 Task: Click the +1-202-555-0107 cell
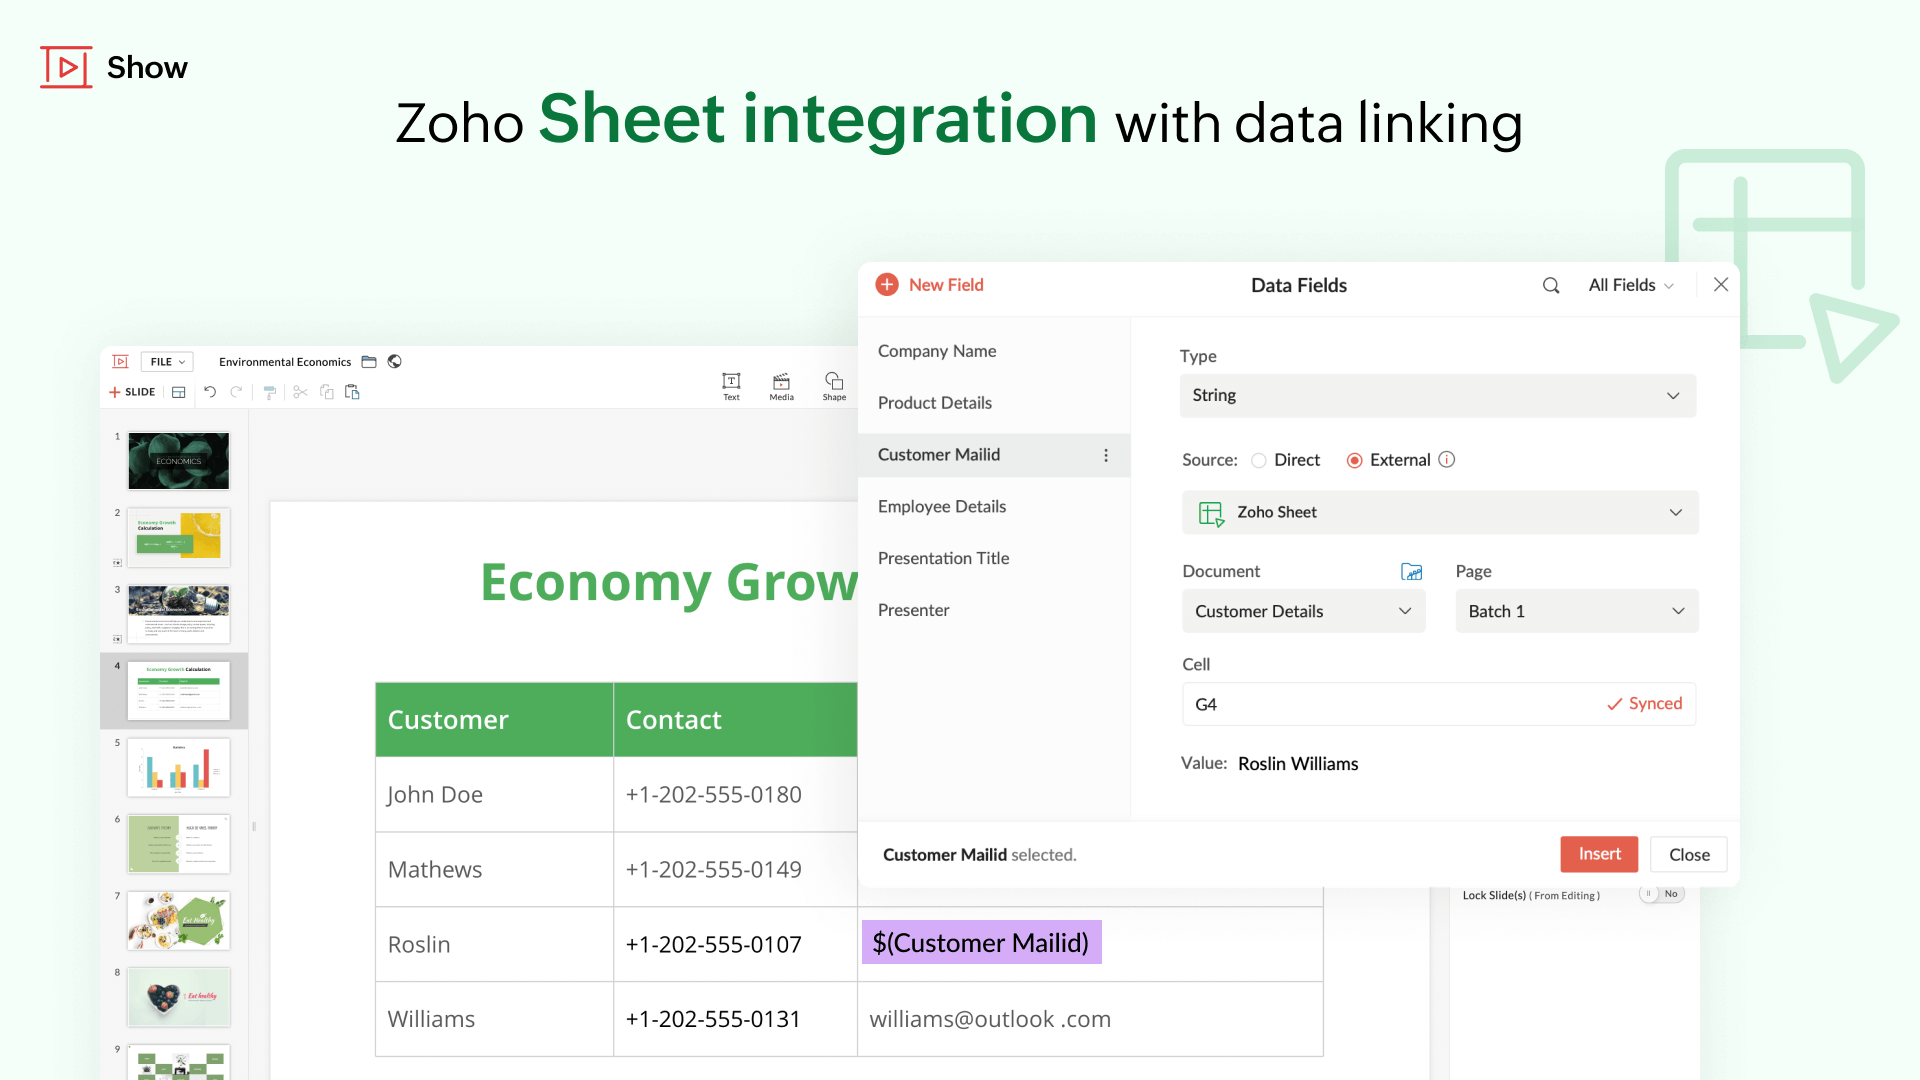[735, 944]
